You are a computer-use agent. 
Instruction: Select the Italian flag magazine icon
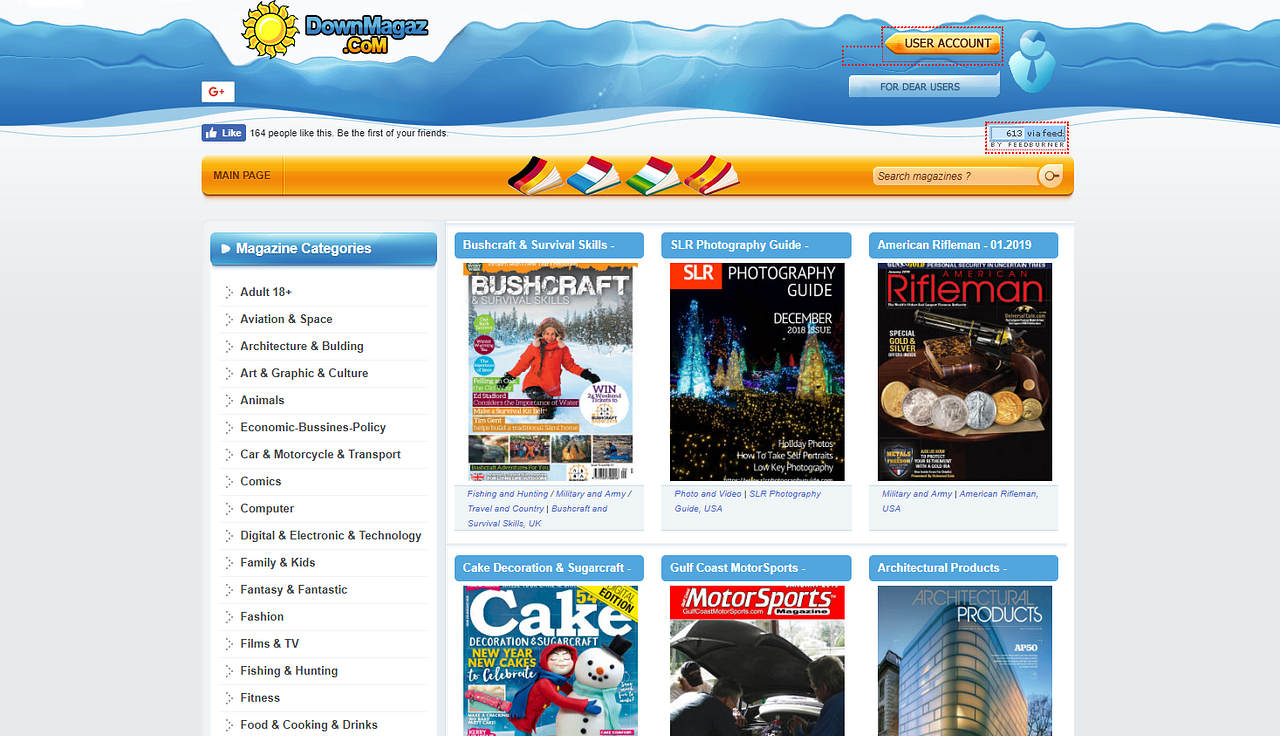click(653, 175)
